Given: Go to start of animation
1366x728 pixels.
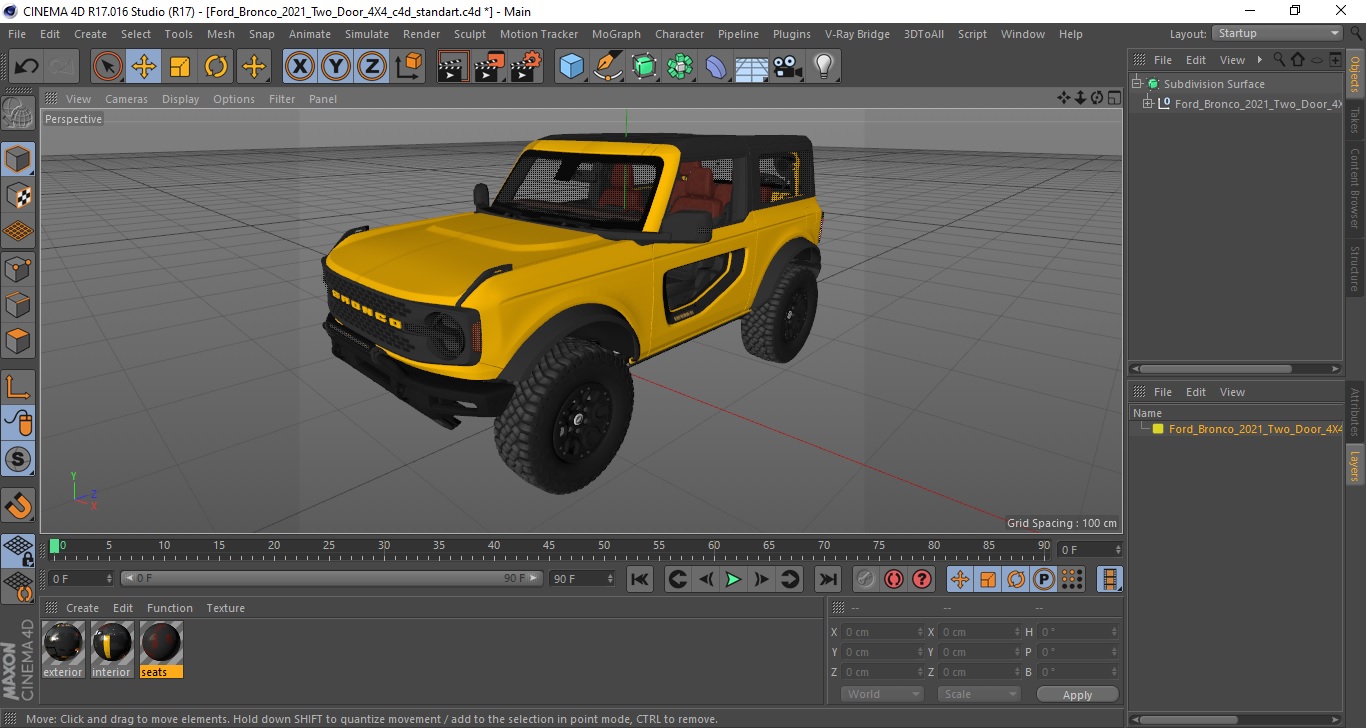Looking at the screenshot, I should (640, 579).
